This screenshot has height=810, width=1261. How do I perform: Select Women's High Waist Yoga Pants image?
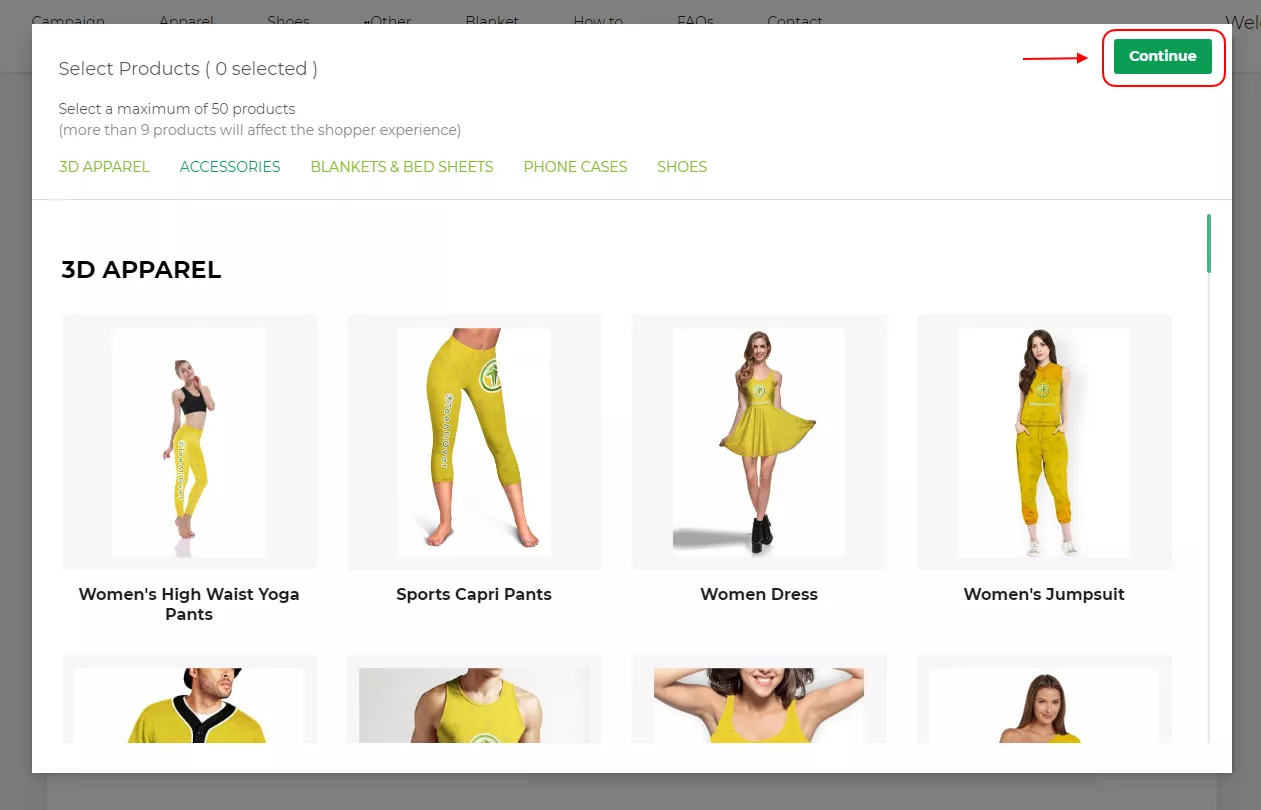(x=189, y=442)
